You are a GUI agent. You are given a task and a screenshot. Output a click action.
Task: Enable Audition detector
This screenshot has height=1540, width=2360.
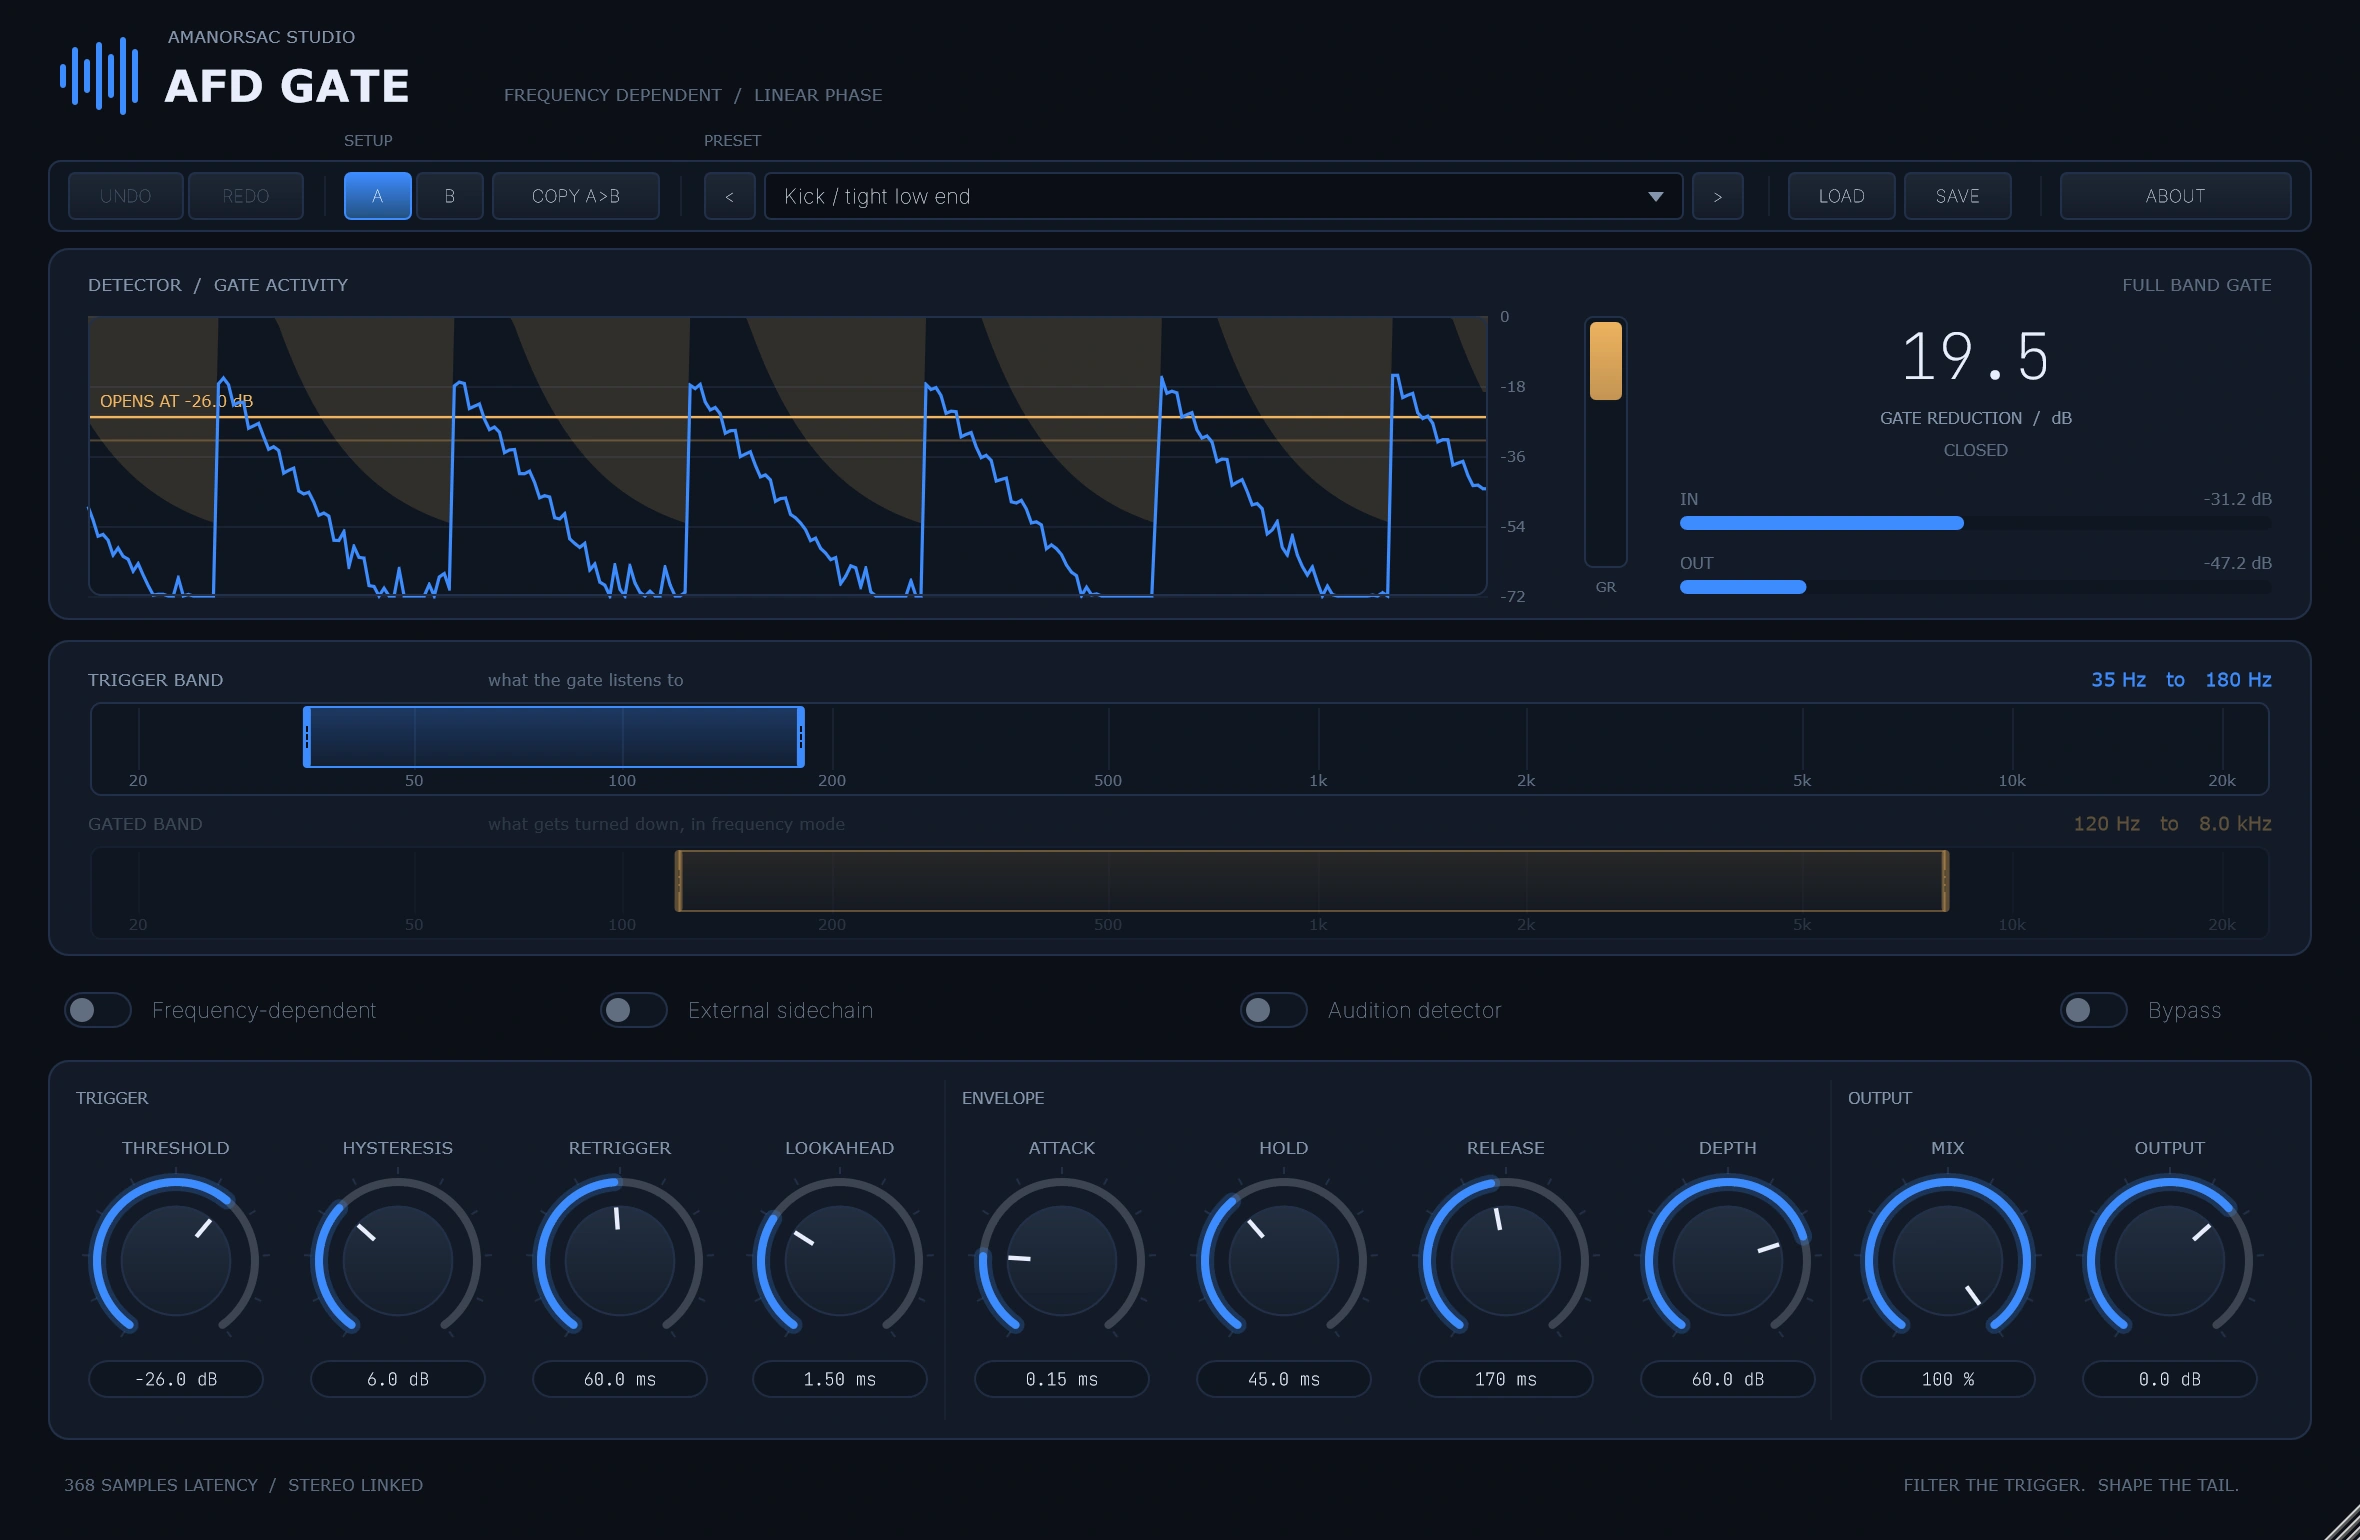1274,1010
